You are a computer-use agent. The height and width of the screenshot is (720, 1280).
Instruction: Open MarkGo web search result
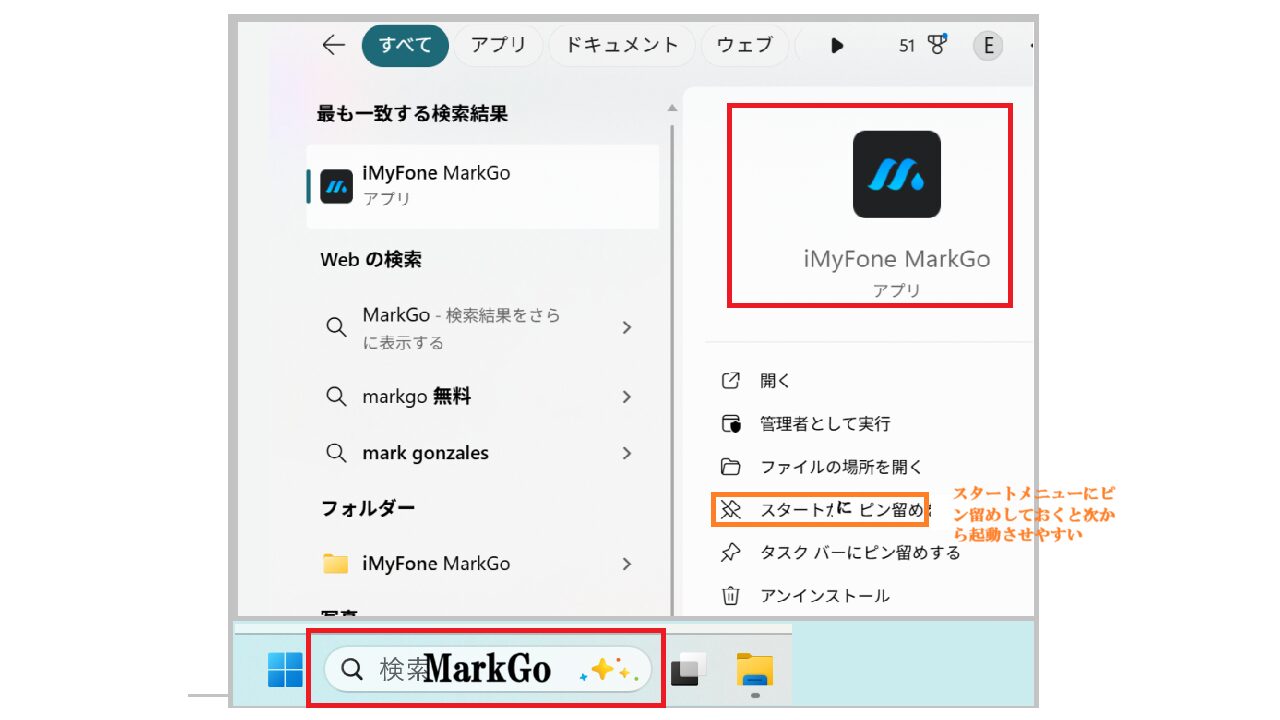pos(483,328)
